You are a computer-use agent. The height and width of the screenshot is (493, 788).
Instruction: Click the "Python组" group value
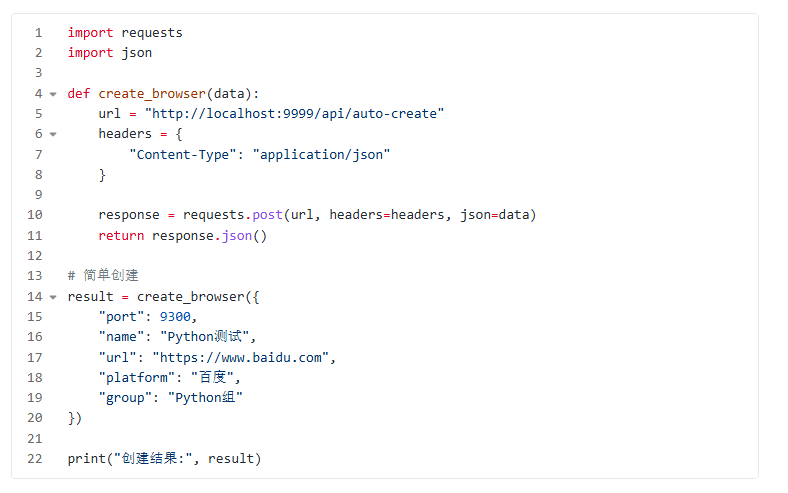[x=206, y=398]
